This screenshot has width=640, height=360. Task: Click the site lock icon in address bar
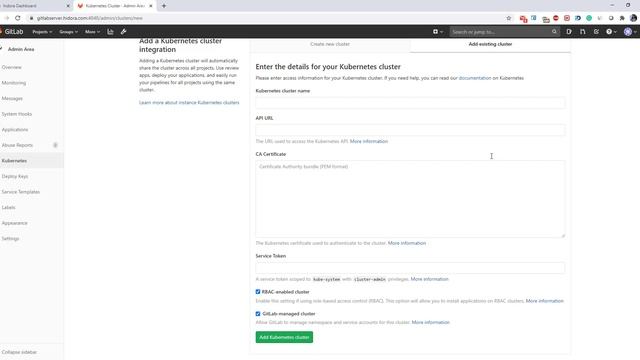click(x=31, y=18)
